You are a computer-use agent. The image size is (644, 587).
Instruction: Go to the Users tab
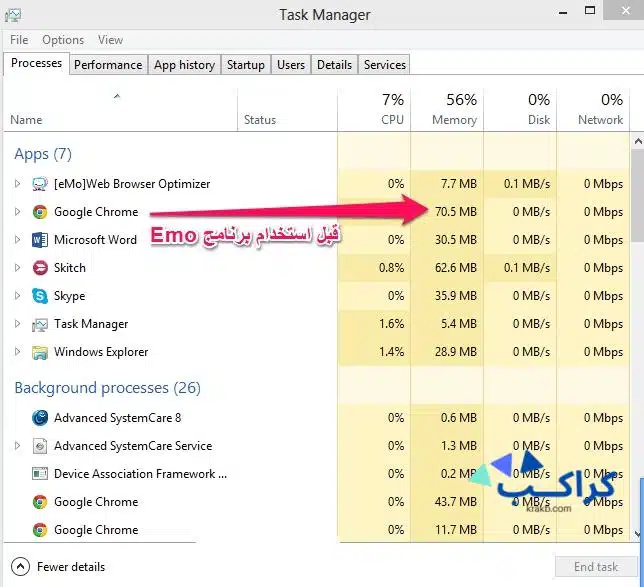point(291,65)
